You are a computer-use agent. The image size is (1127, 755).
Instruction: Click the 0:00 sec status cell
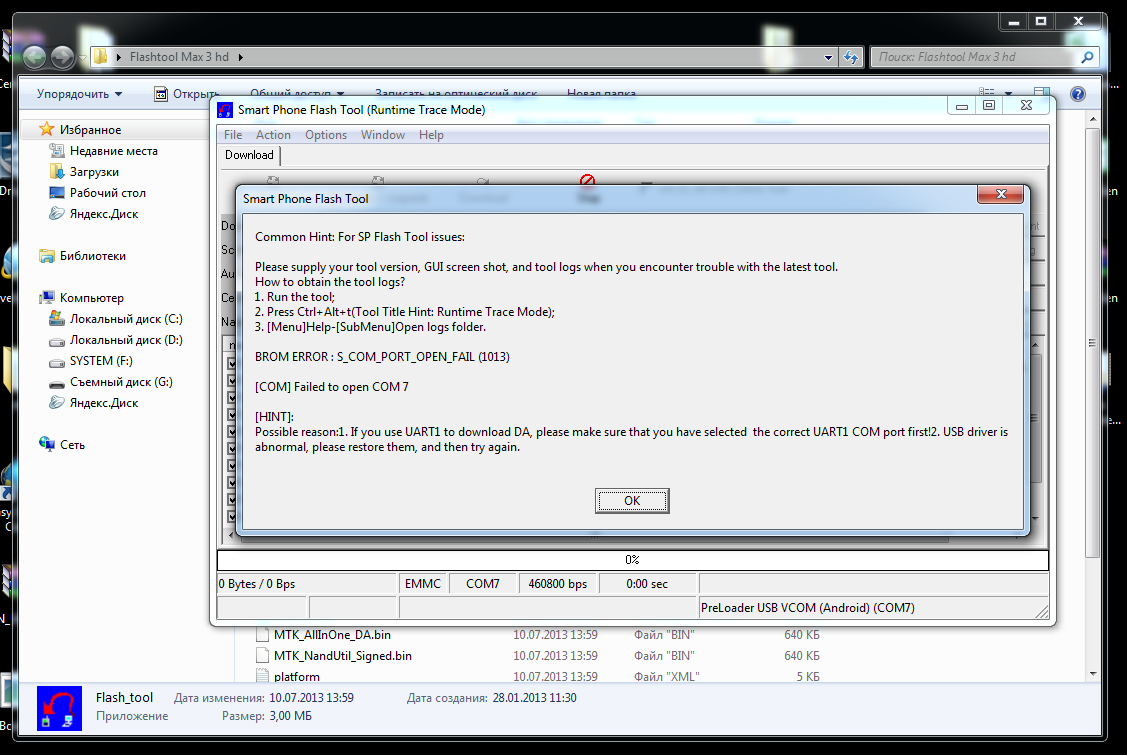click(647, 584)
